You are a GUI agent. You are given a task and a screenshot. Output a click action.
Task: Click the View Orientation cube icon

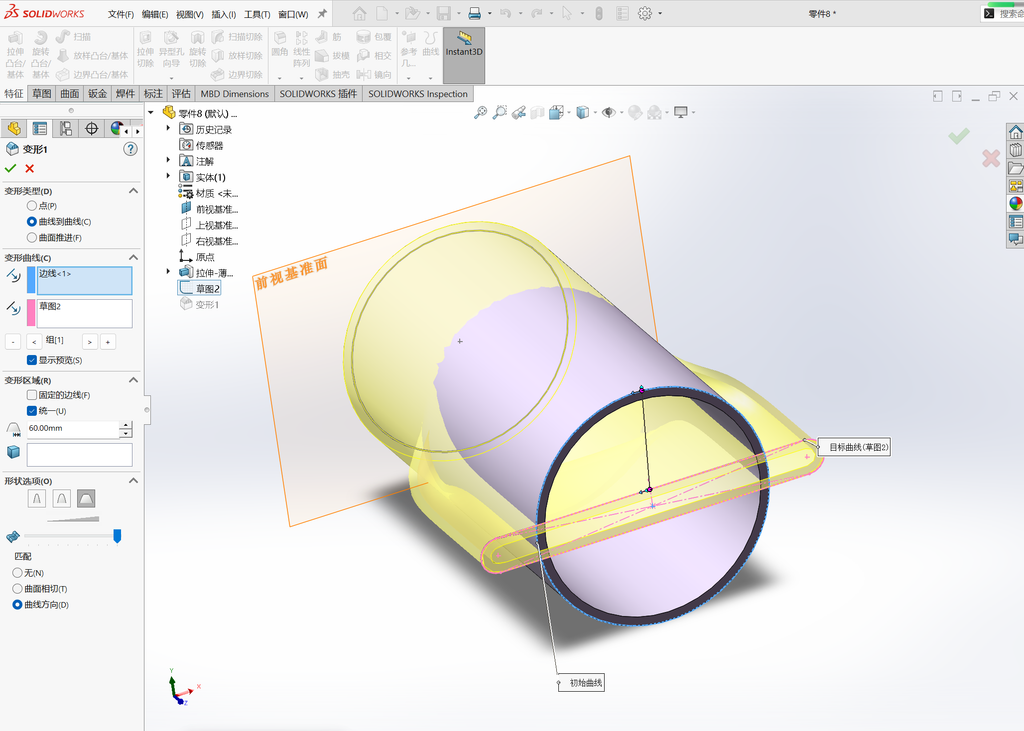tap(556, 112)
